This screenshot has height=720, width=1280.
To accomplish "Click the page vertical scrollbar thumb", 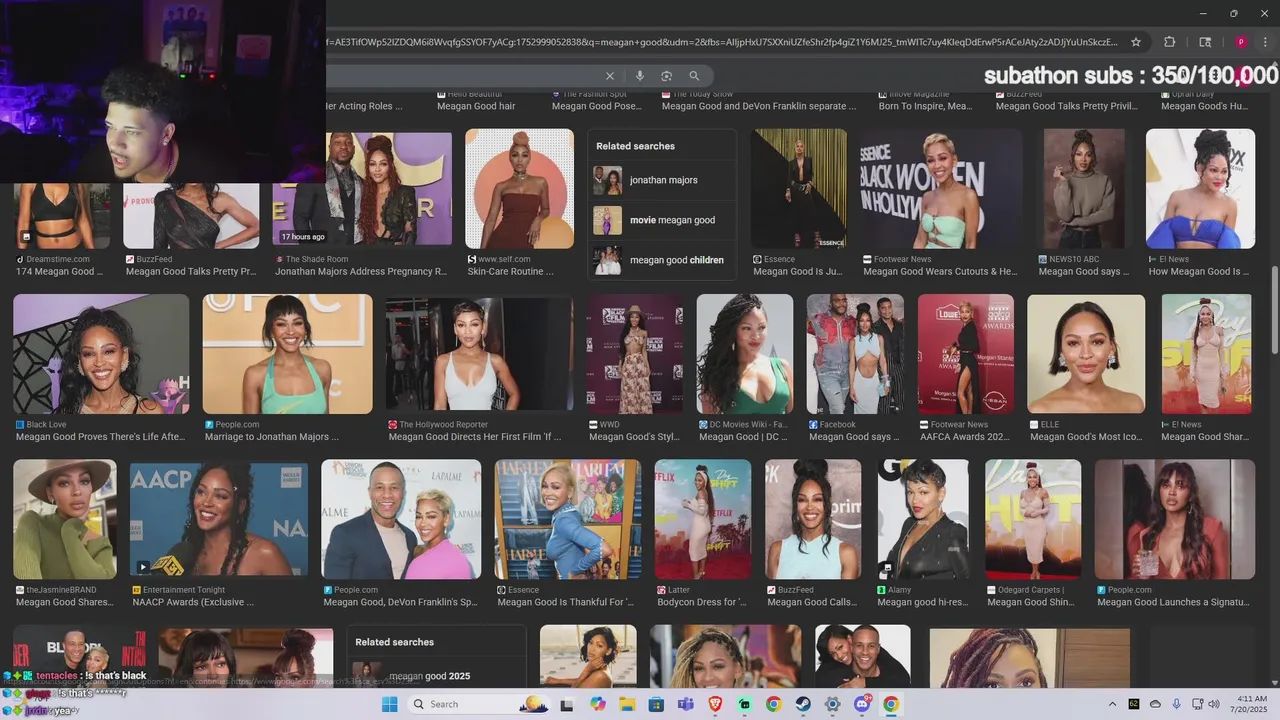I will 1274,308.
